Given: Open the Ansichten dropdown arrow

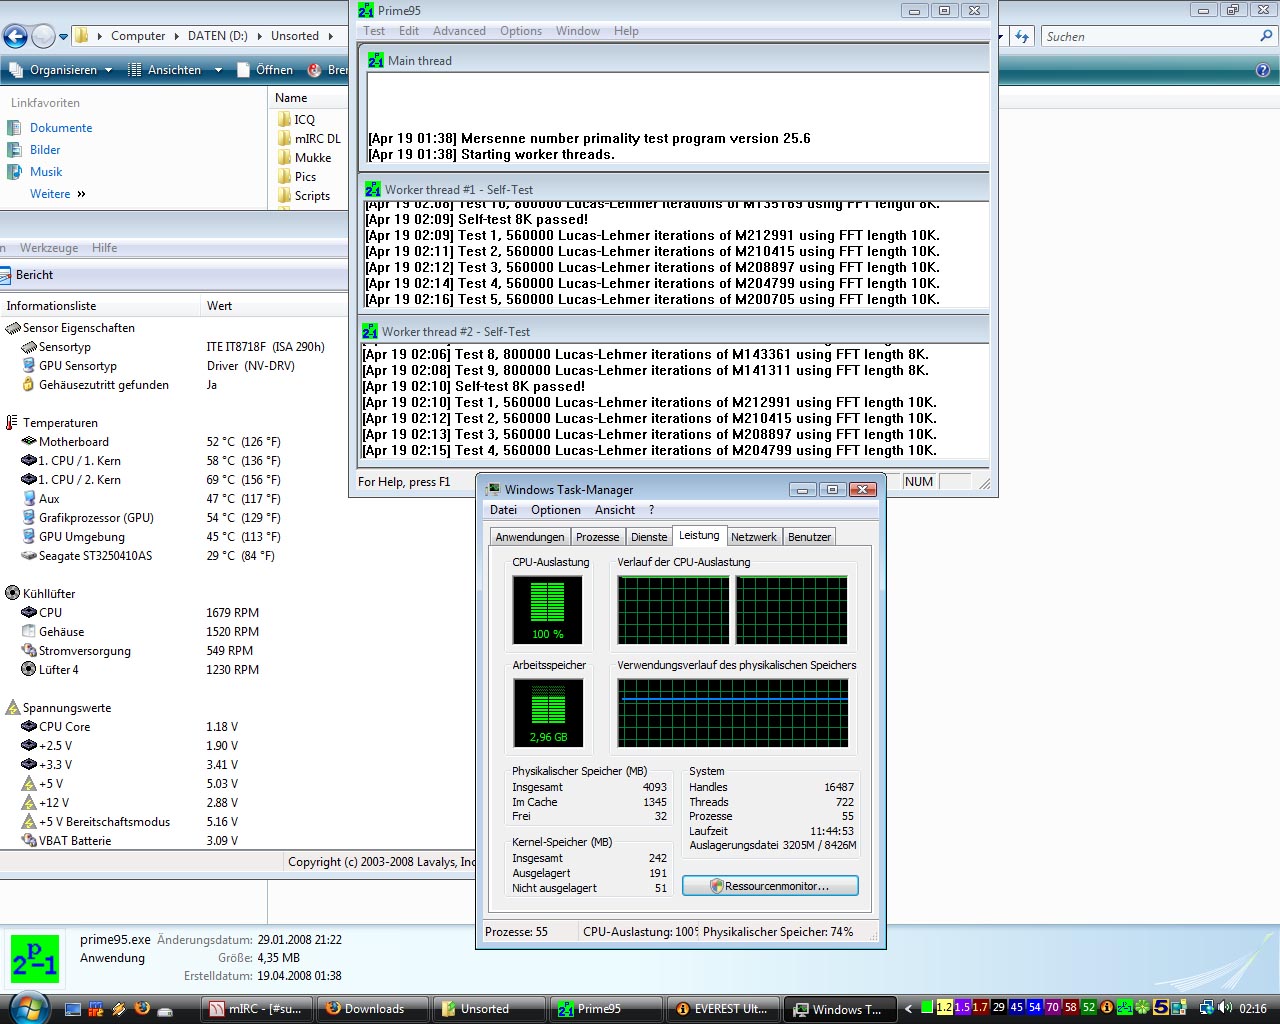Looking at the screenshot, I should 218,70.
